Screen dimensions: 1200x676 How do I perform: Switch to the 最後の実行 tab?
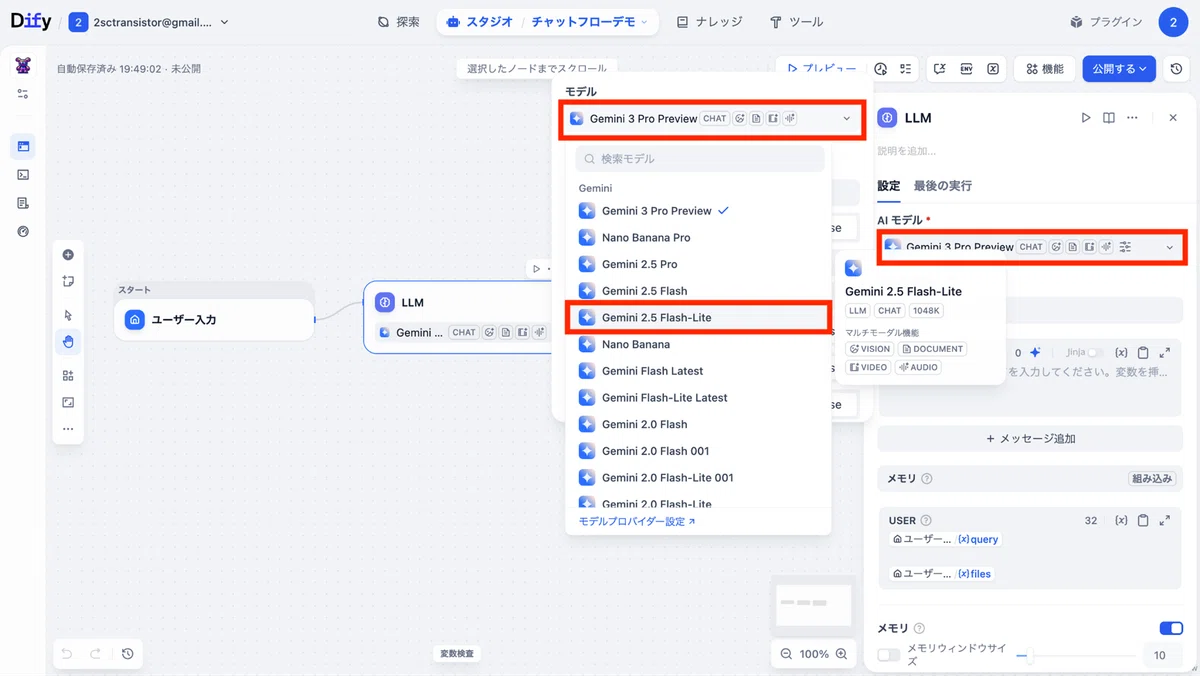pos(942,186)
